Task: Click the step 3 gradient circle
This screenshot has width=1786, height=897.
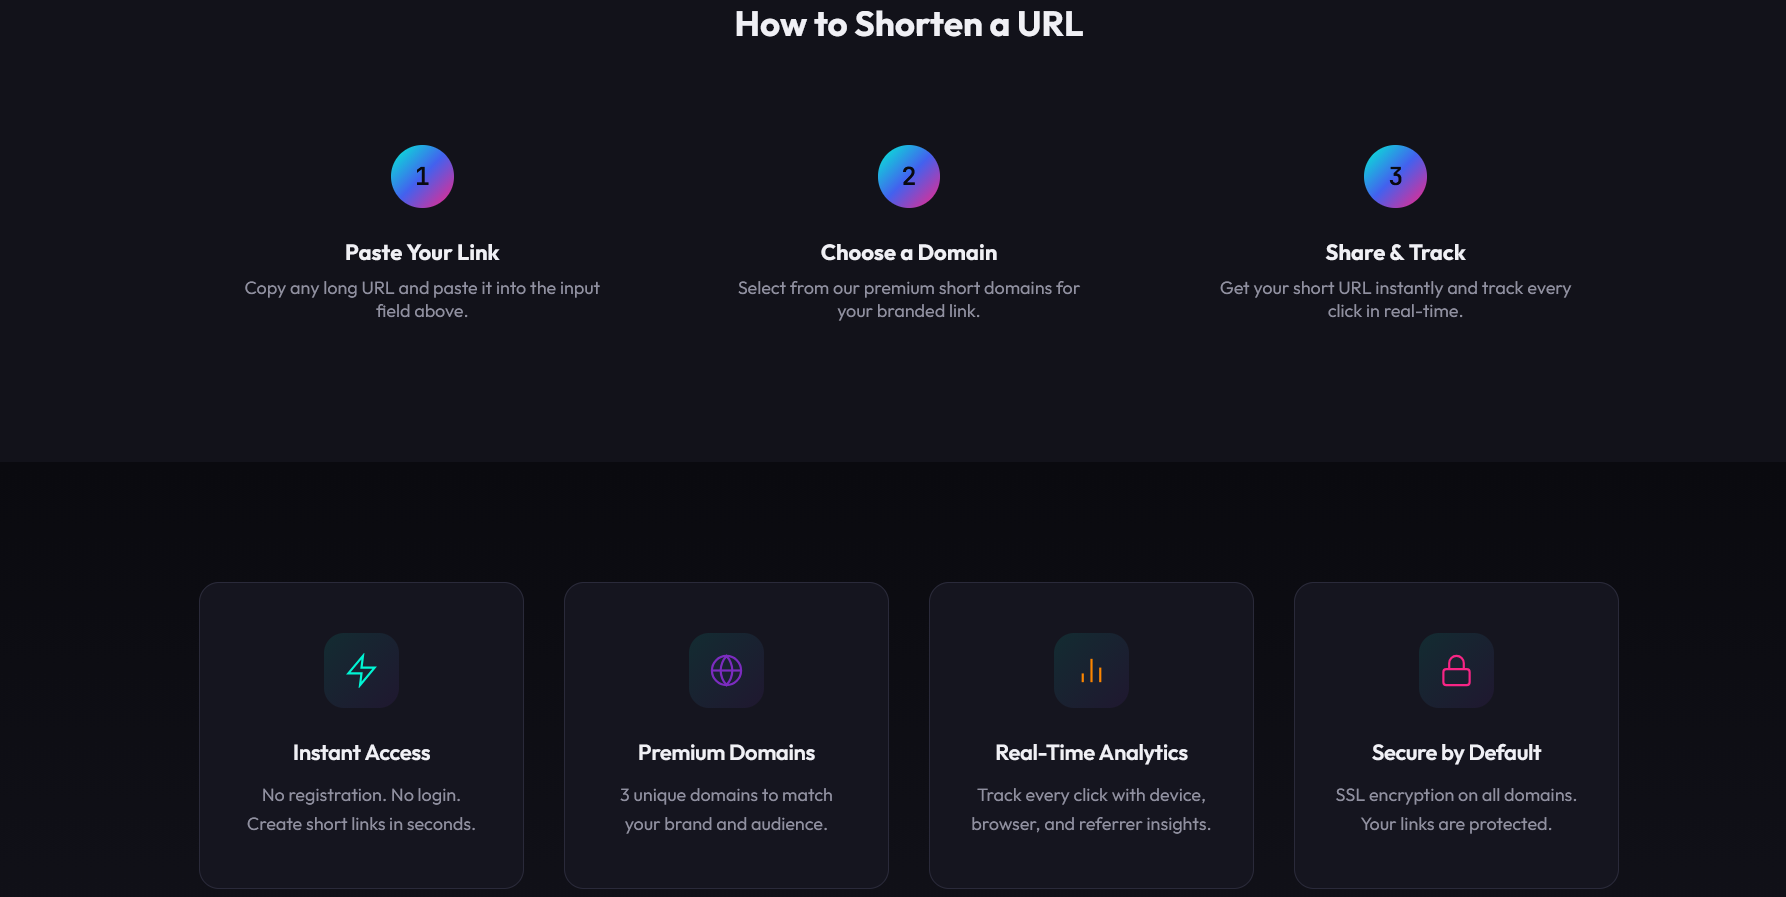Action: [1395, 176]
